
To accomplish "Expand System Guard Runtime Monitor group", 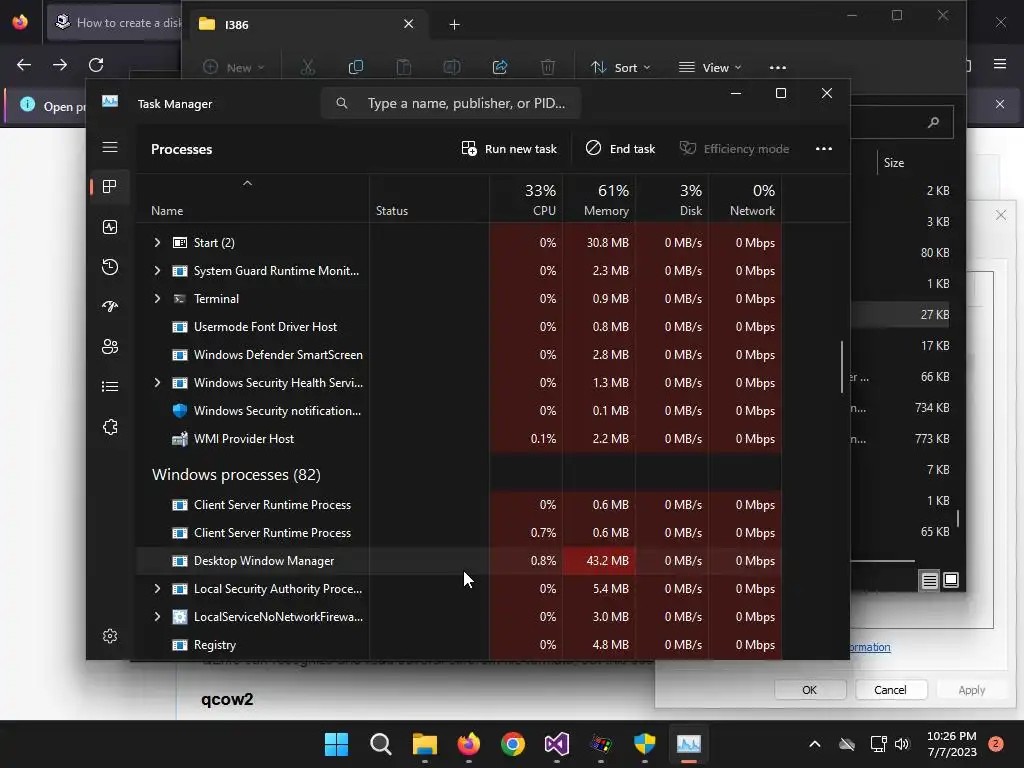I will [157, 270].
